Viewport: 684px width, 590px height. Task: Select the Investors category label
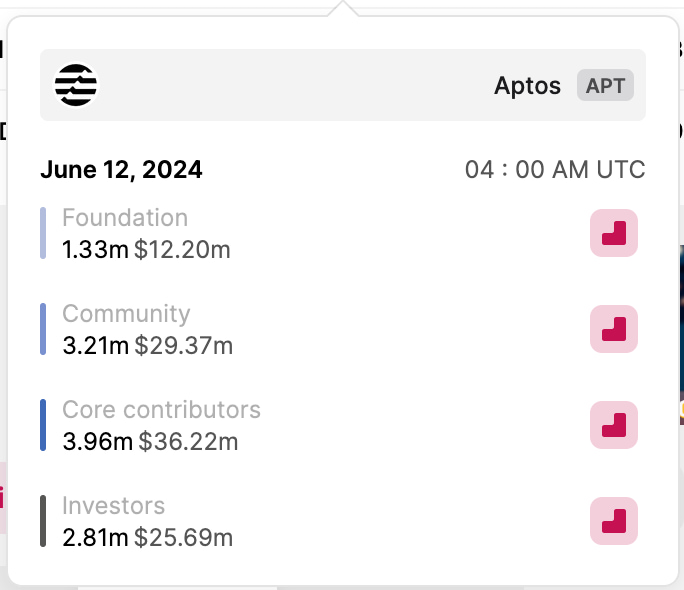click(113, 505)
